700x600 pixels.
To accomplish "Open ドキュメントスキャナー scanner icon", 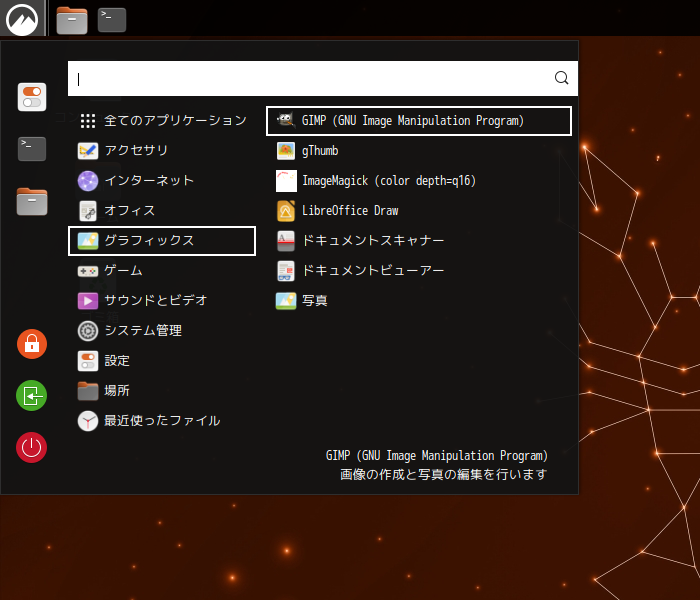I will point(286,241).
